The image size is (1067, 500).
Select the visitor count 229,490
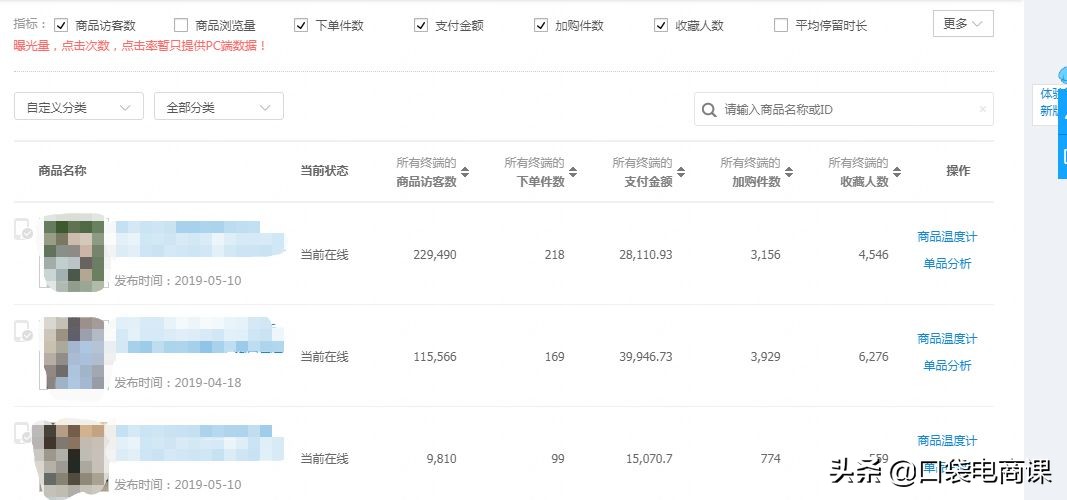[435, 255]
